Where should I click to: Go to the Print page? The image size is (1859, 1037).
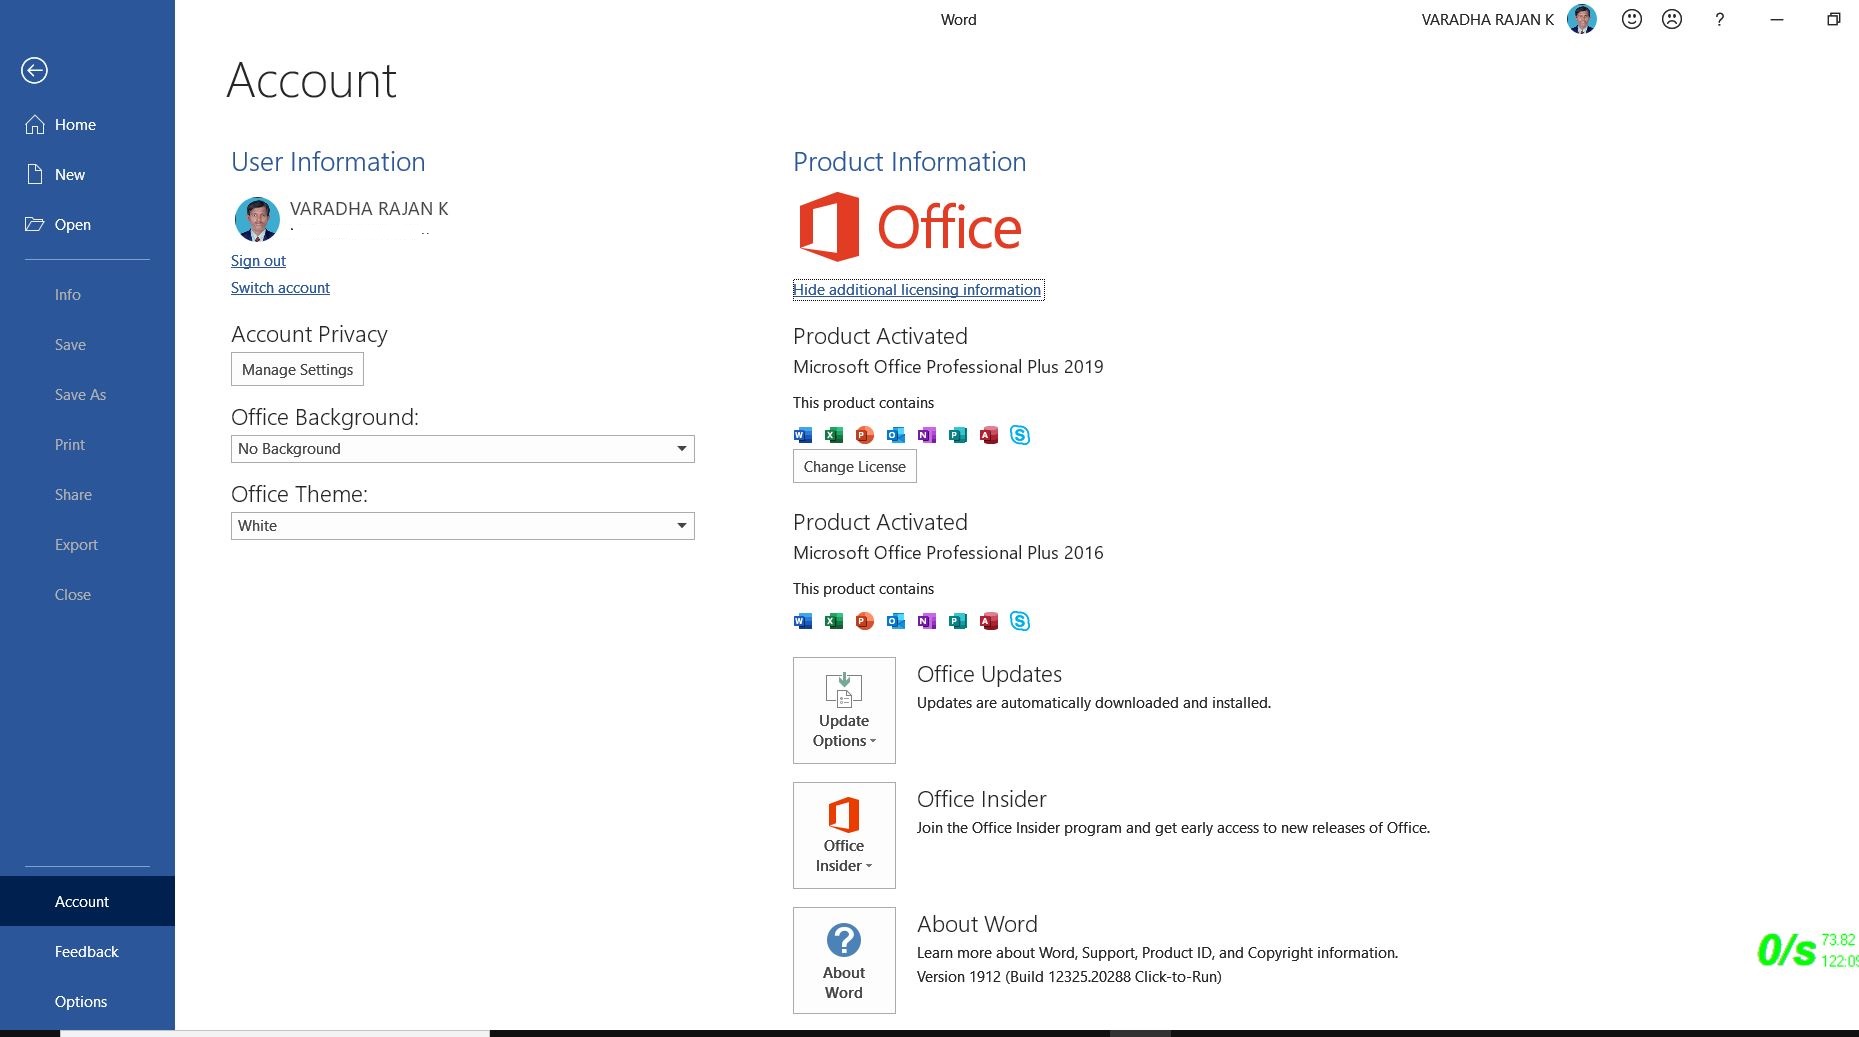(87, 445)
